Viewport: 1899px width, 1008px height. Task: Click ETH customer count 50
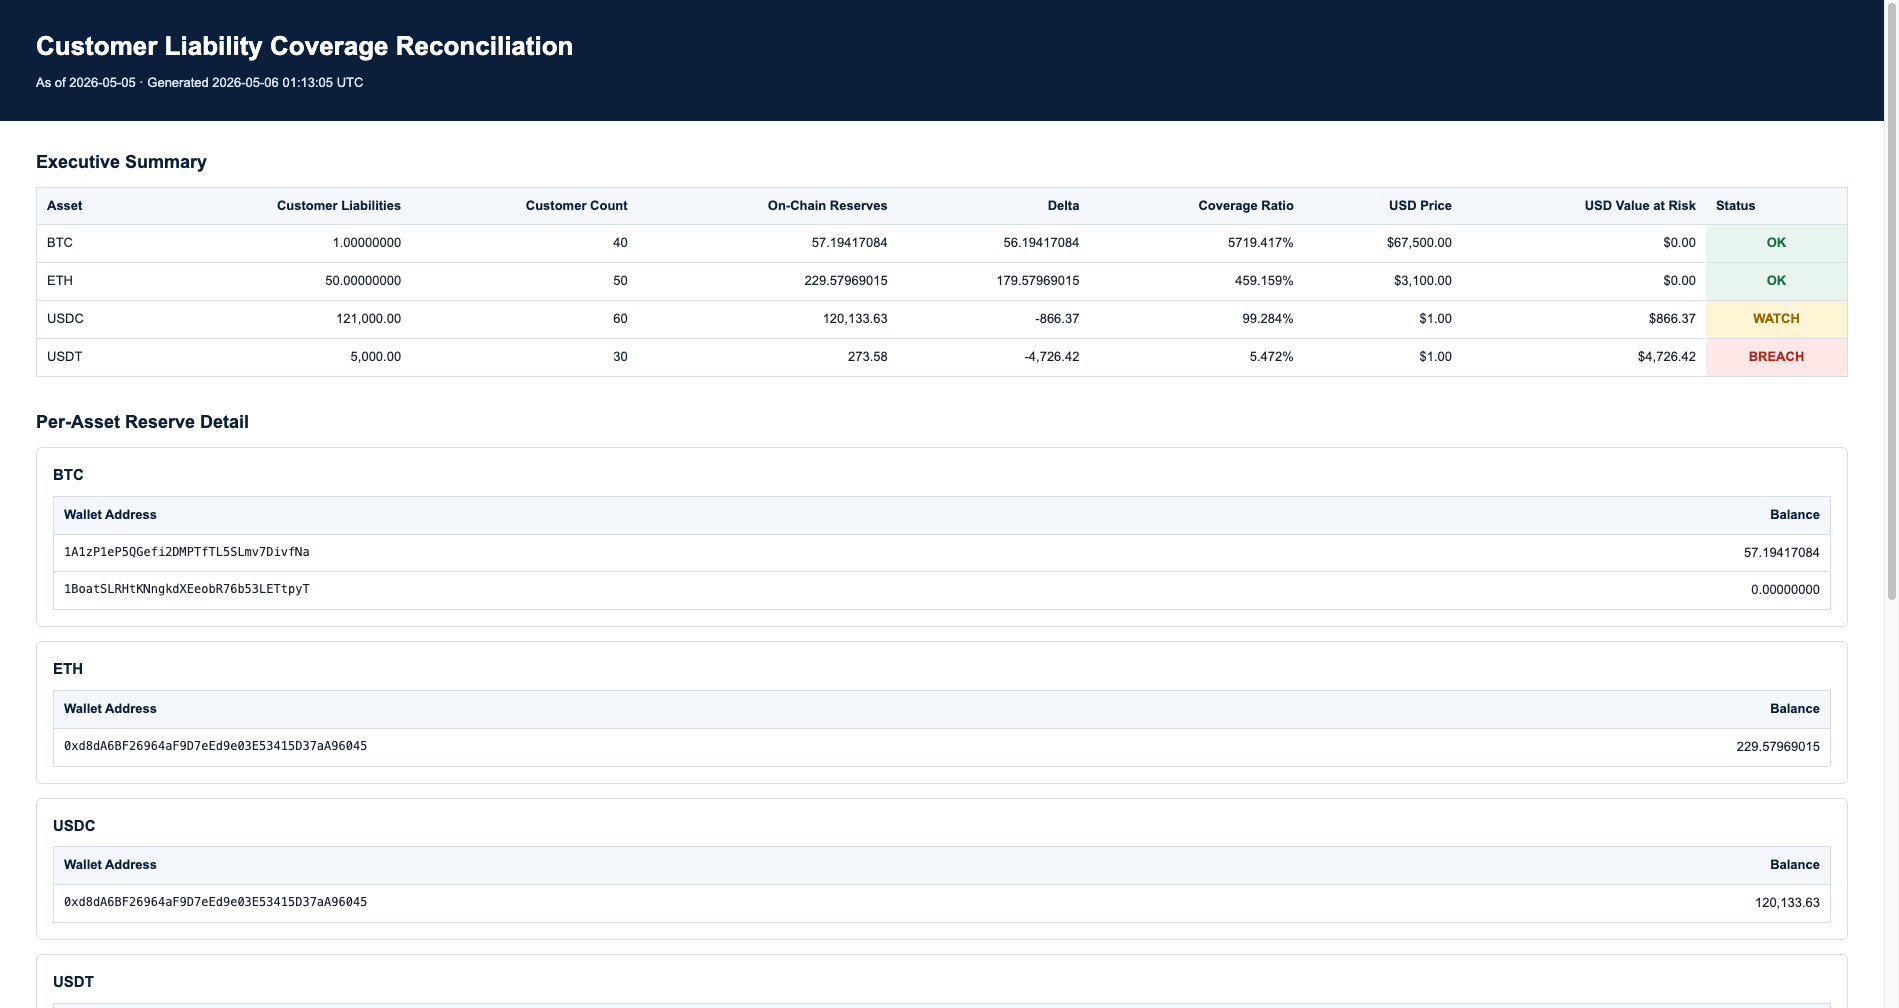[x=620, y=281]
